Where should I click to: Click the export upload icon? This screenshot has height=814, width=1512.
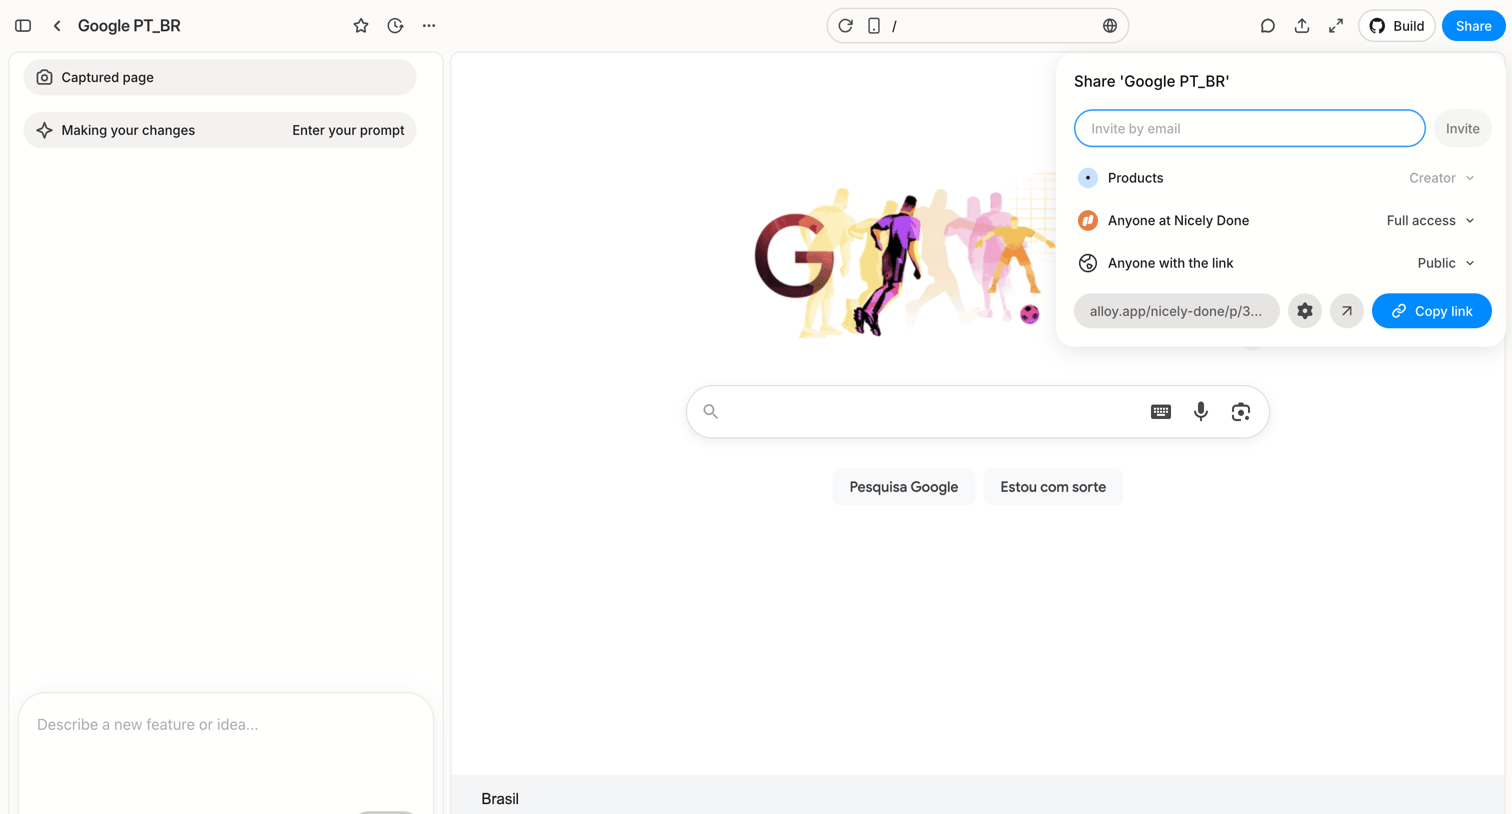pos(1301,26)
